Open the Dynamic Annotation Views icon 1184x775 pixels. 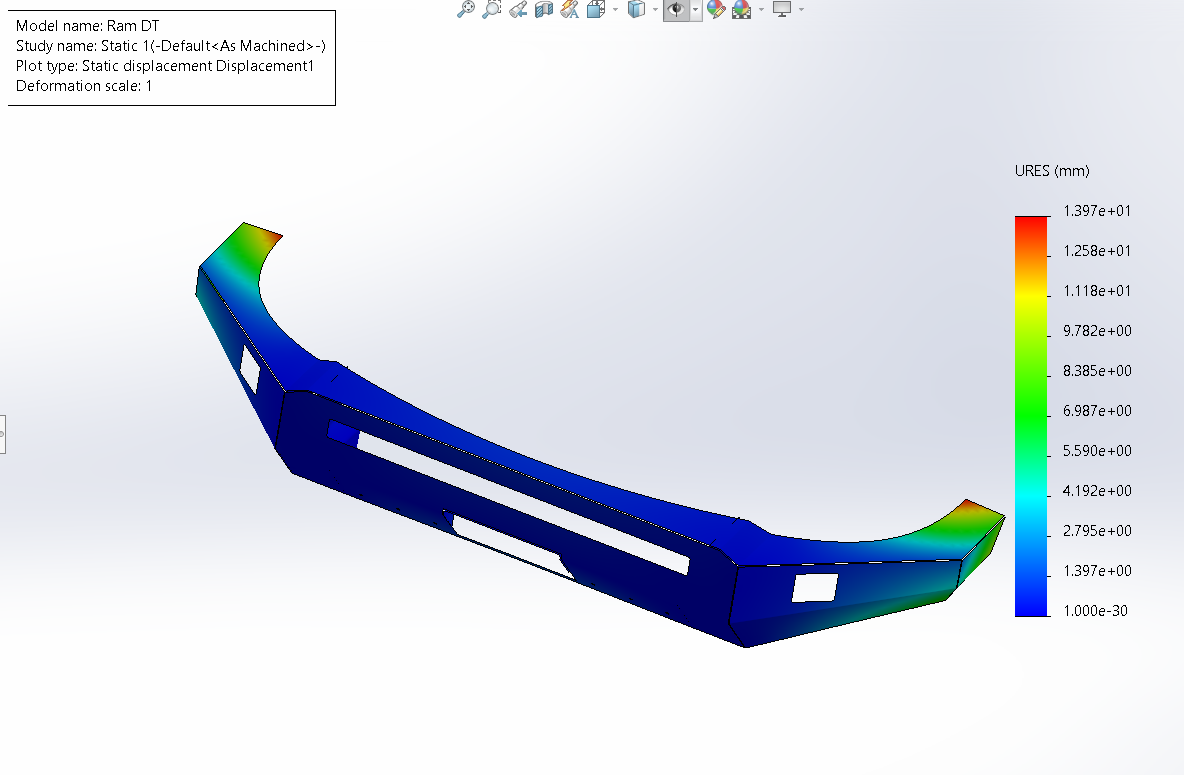(570, 9)
